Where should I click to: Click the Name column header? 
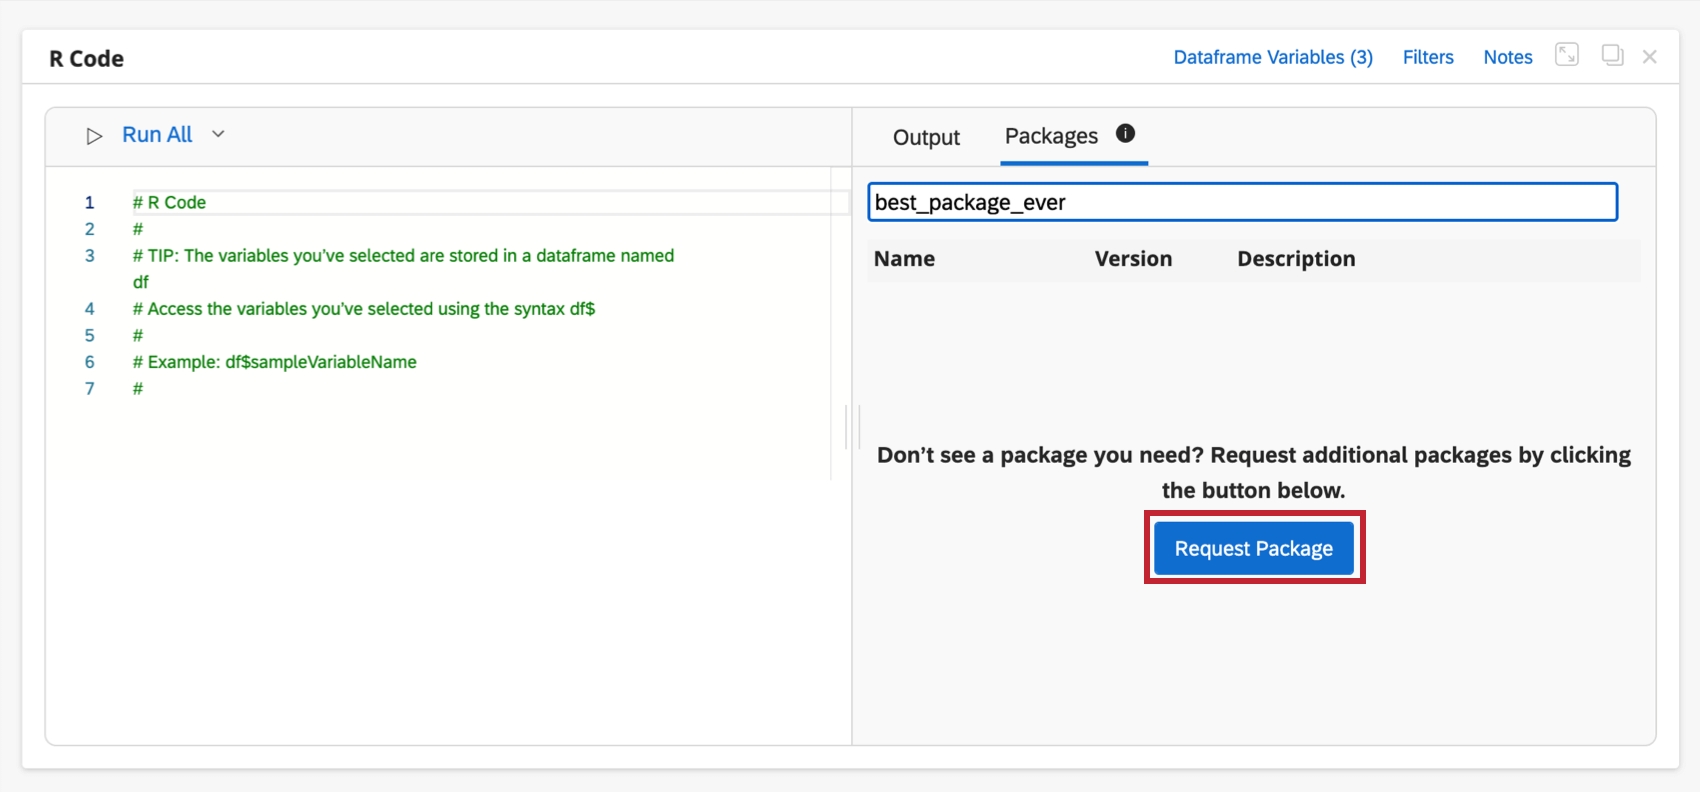coord(904,259)
